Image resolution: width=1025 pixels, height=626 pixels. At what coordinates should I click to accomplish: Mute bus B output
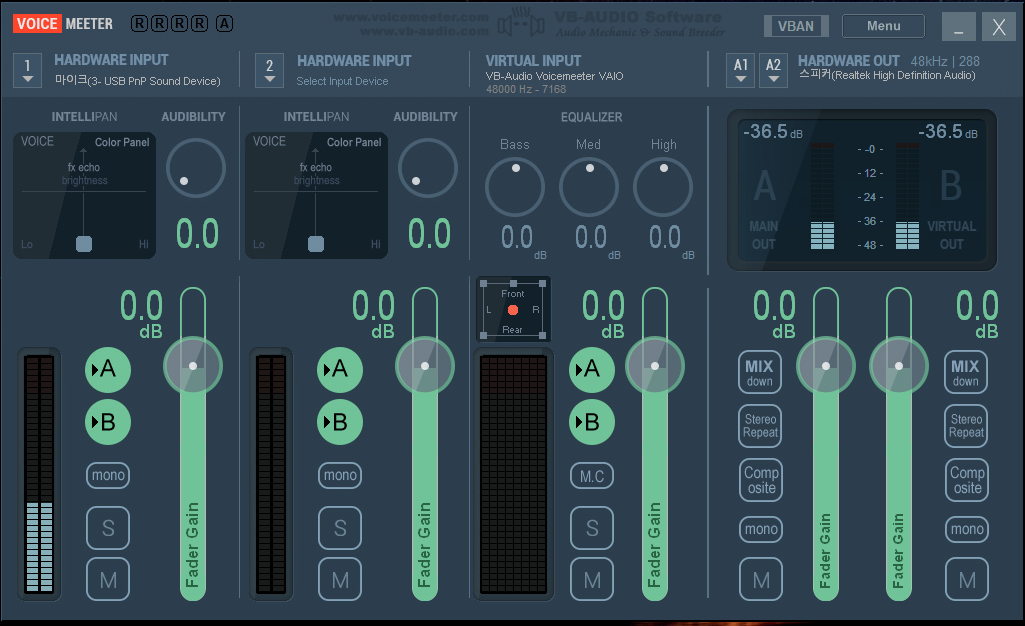pyautogui.click(x=967, y=579)
